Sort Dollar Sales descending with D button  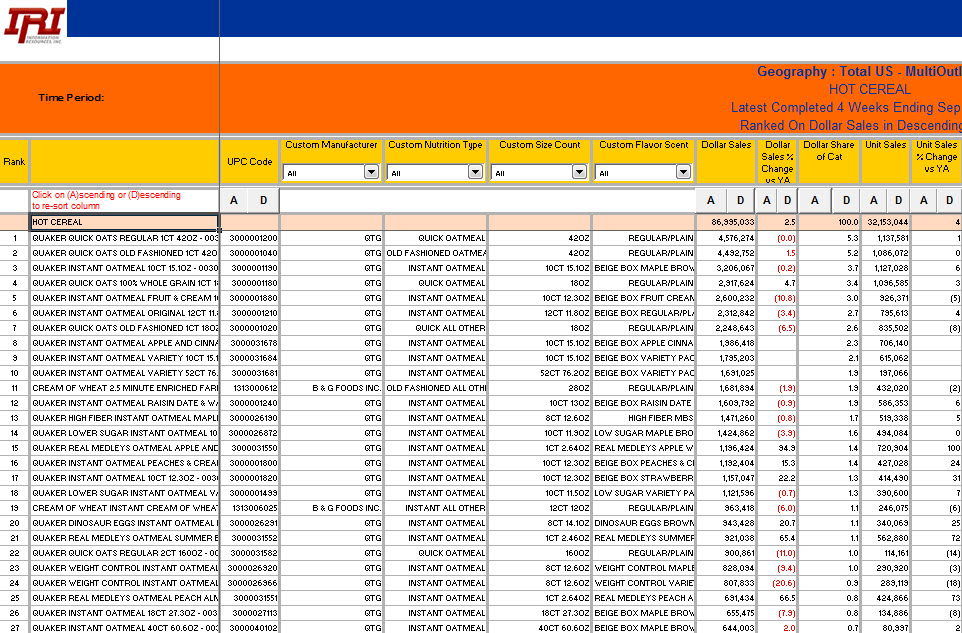tap(741, 201)
